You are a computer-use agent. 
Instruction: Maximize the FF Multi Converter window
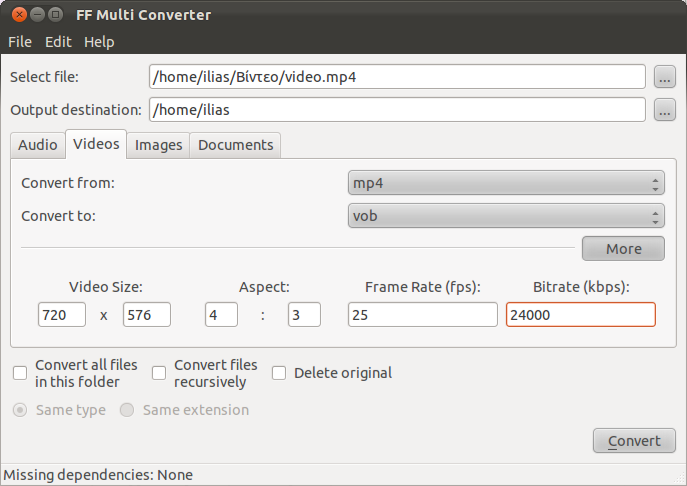pyautogui.click(x=55, y=15)
